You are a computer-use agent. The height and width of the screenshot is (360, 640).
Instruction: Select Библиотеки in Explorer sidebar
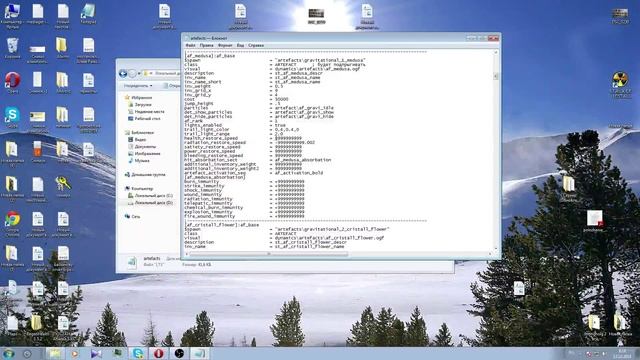[139, 133]
